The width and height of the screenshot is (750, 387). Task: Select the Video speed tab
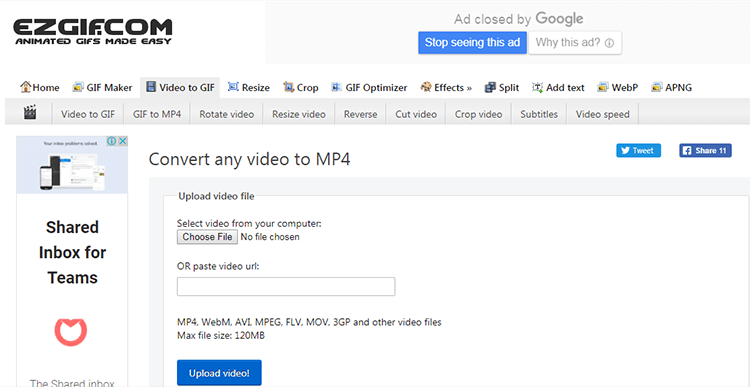click(603, 114)
